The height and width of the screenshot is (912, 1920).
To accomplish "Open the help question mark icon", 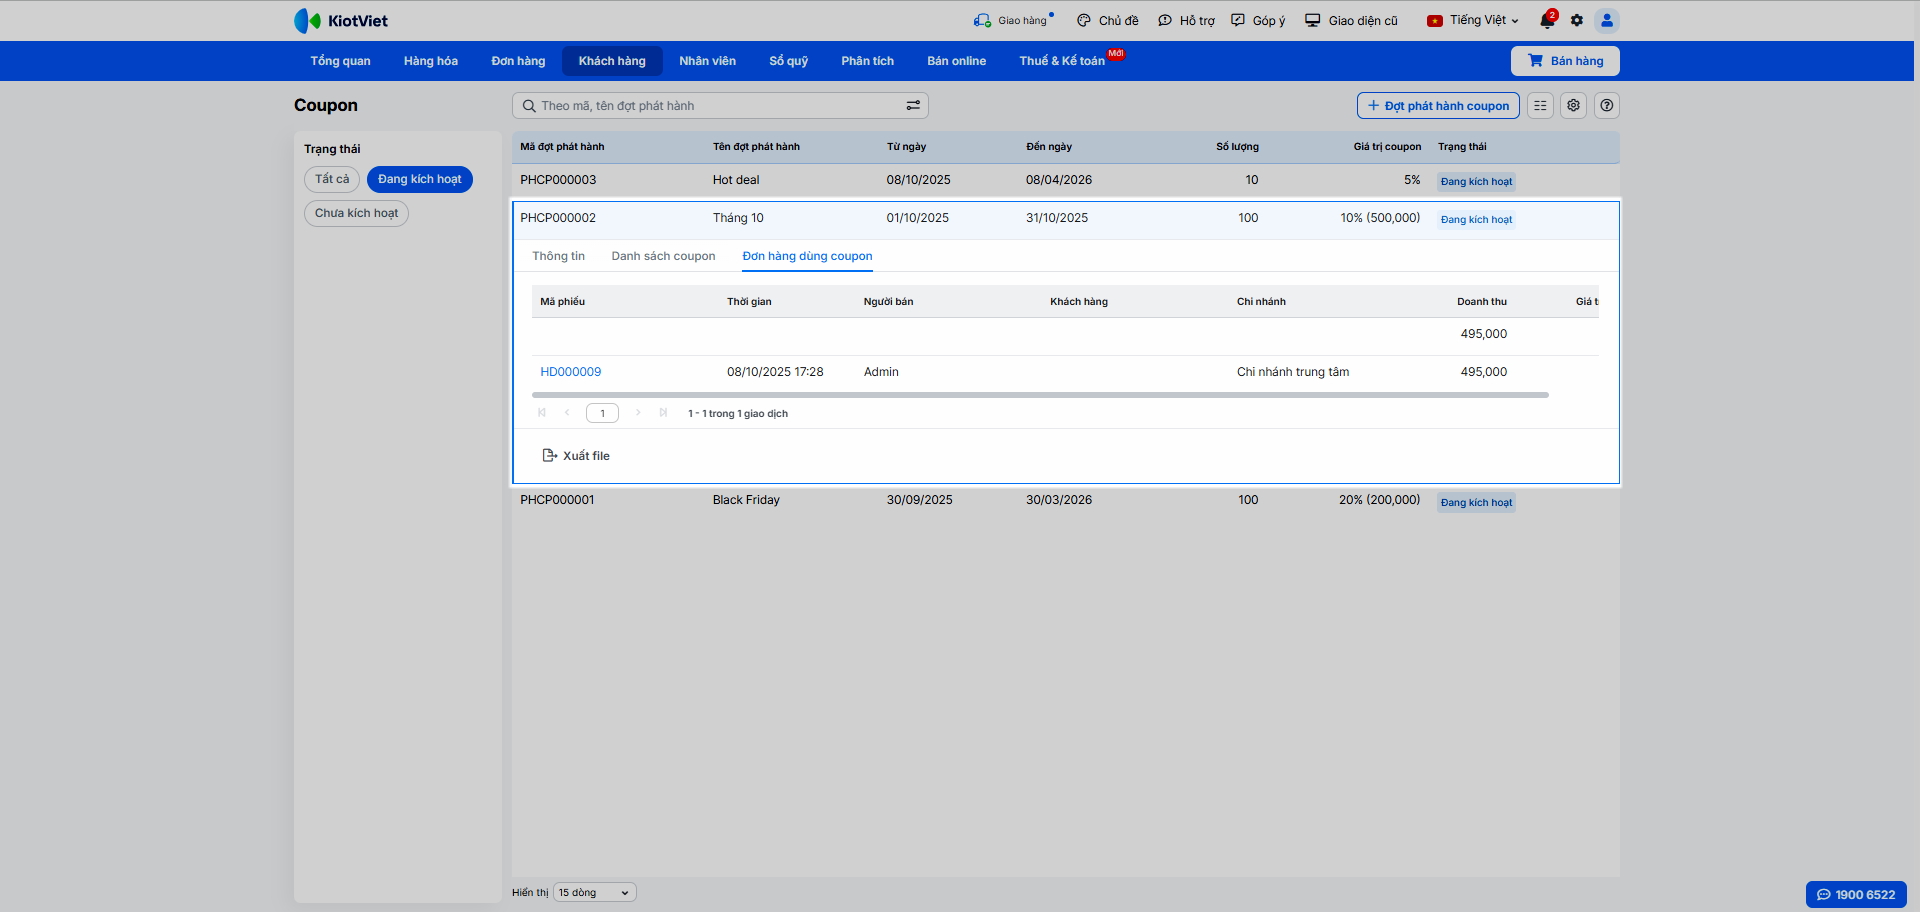I will click(1607, 106).
